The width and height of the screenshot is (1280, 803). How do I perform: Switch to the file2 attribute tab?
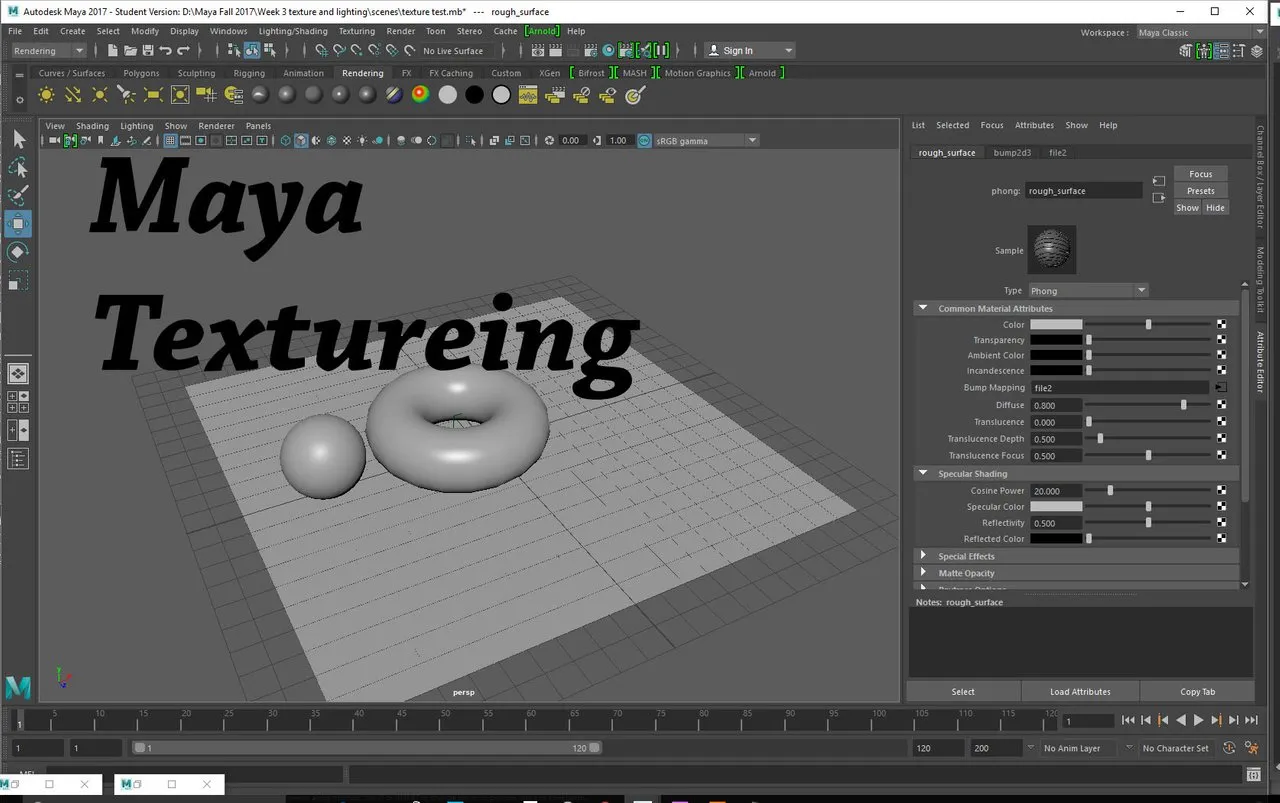pyautogui.click(x=1057, y=153)
